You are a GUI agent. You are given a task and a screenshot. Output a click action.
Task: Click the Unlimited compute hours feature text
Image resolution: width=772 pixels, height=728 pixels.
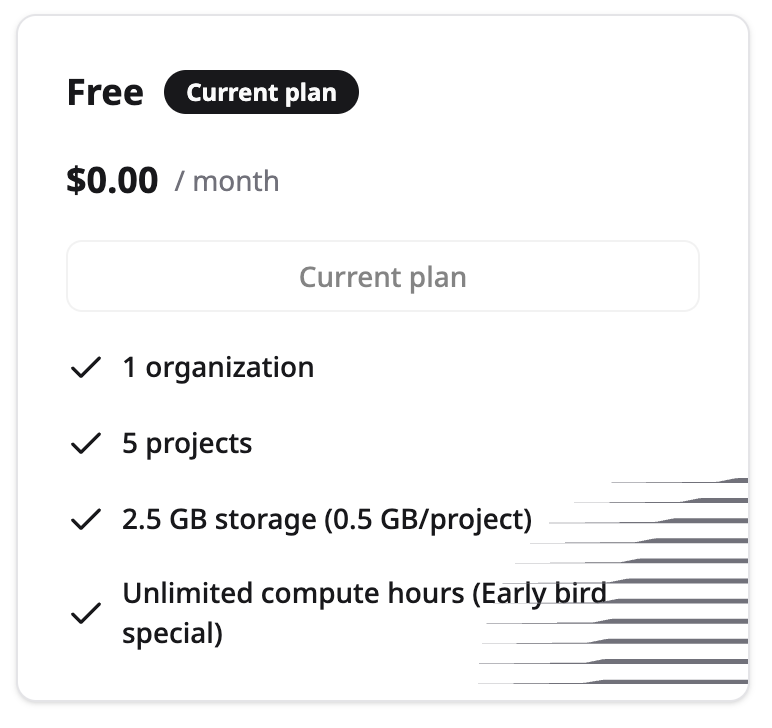(x=364, y=613)
